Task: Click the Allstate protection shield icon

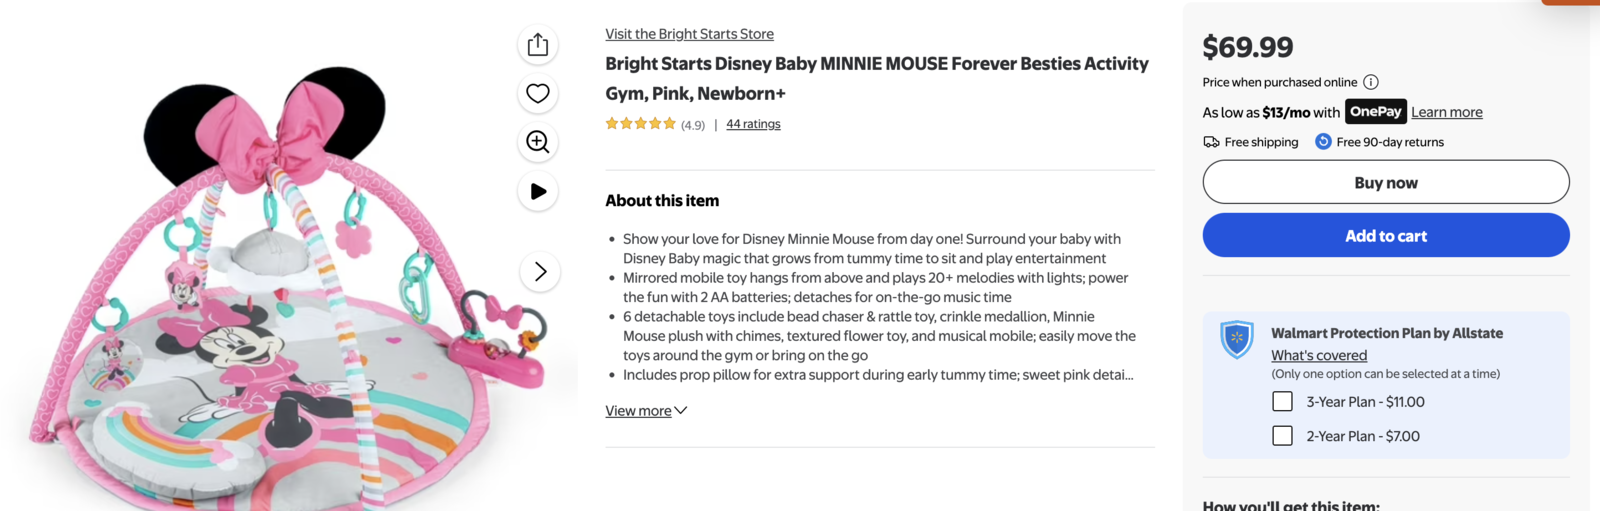Action: (x=1237, y=340)
